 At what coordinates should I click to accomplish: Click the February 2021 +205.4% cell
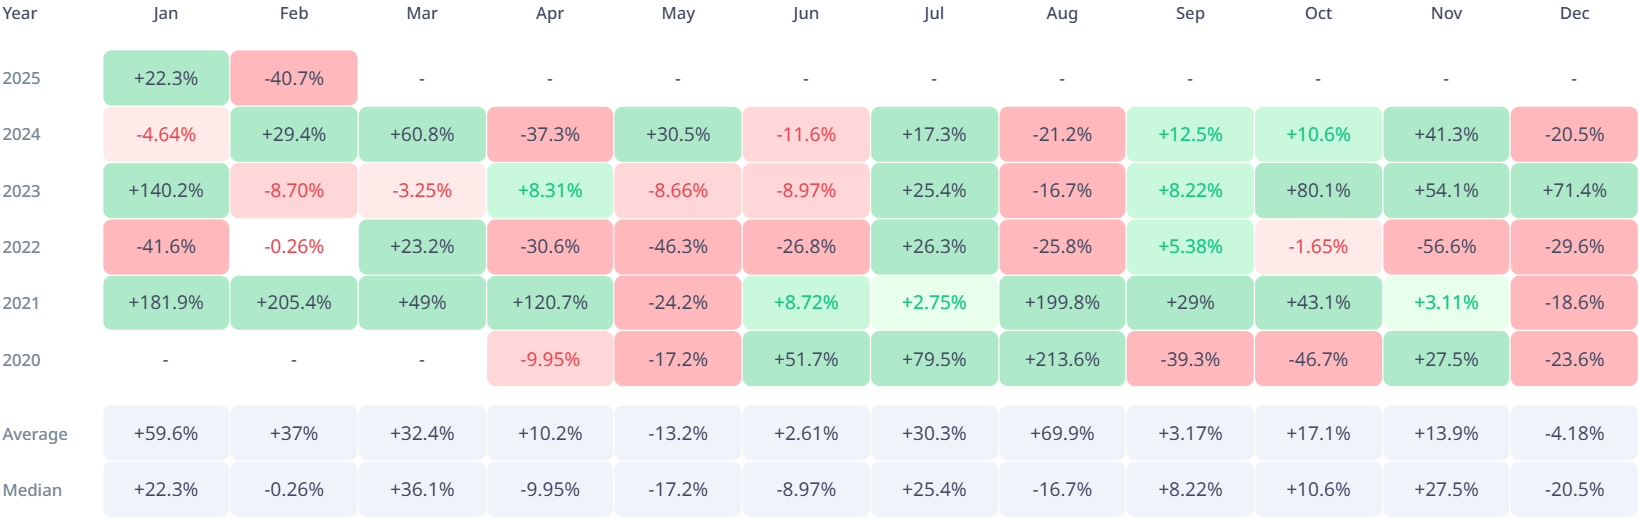tap(294, 302)
